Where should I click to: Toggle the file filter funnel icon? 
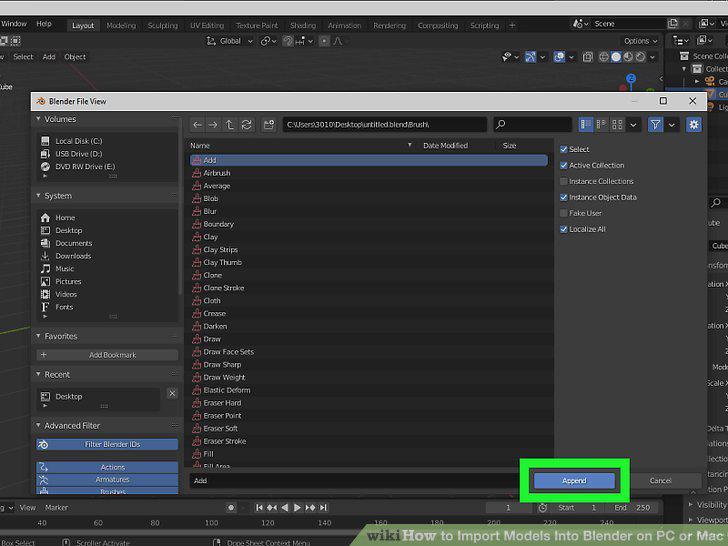(655, 124)
